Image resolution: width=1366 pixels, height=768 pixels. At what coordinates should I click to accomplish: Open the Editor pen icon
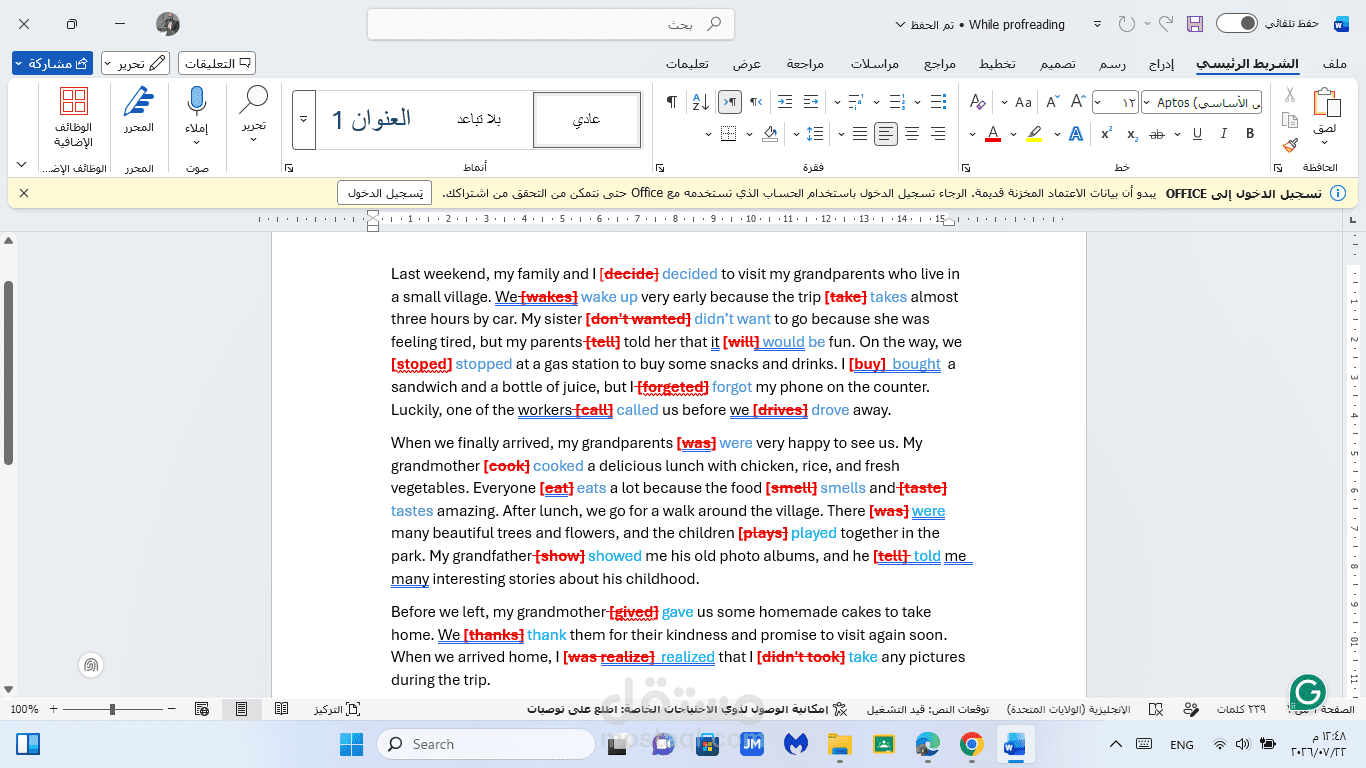click(139, 102)
